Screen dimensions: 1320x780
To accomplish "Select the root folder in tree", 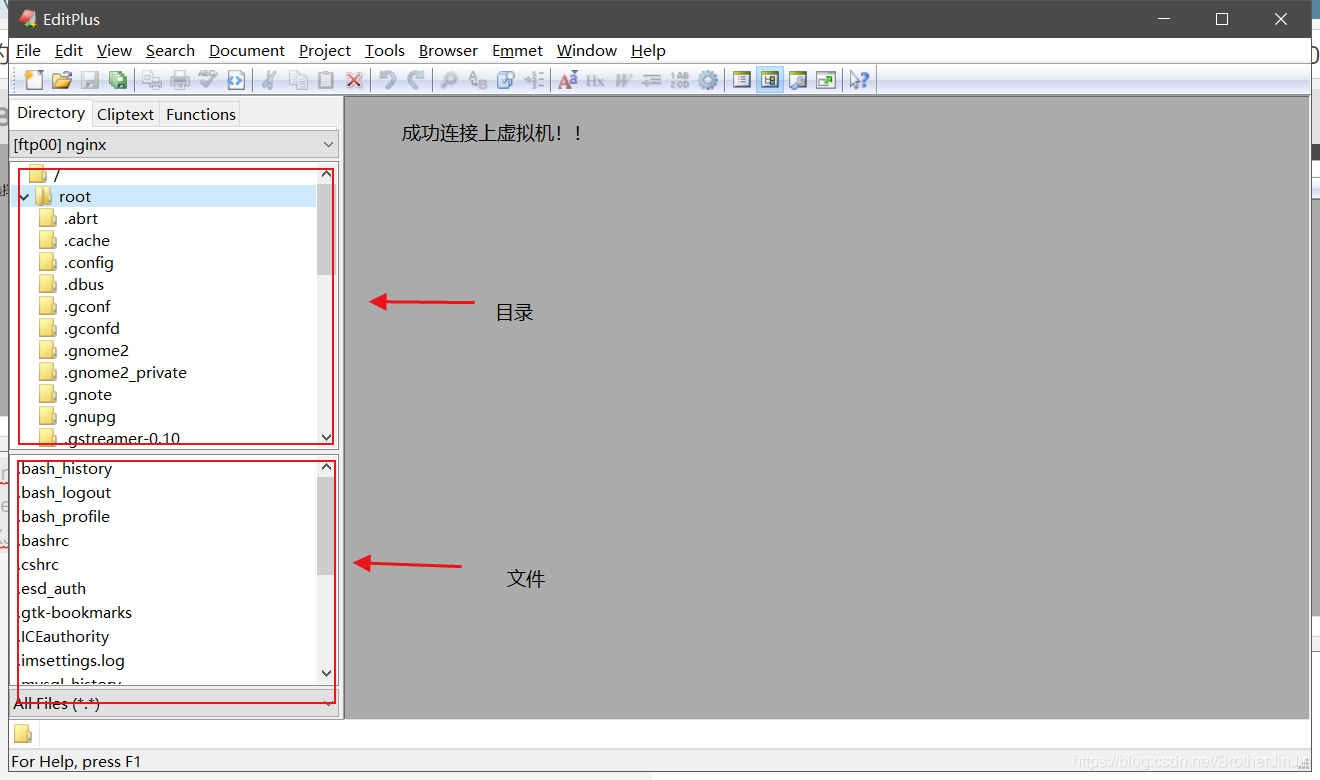I will [x=75, y=197].
